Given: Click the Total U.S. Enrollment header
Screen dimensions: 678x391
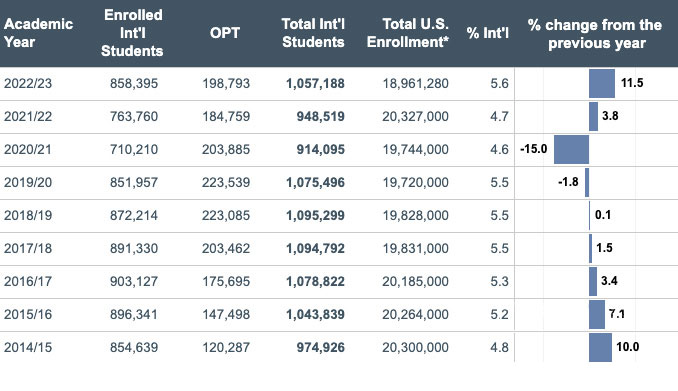Looking at the screenshot, I should pyautogui.click(x=408, y=33).
